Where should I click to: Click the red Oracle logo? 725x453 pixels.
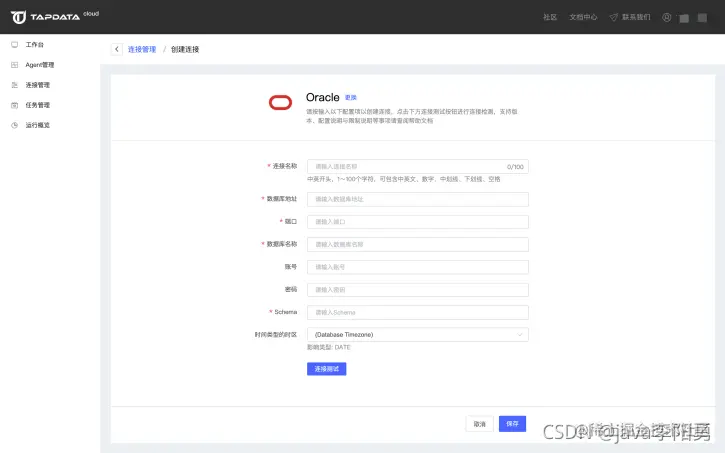coord(280,103)
